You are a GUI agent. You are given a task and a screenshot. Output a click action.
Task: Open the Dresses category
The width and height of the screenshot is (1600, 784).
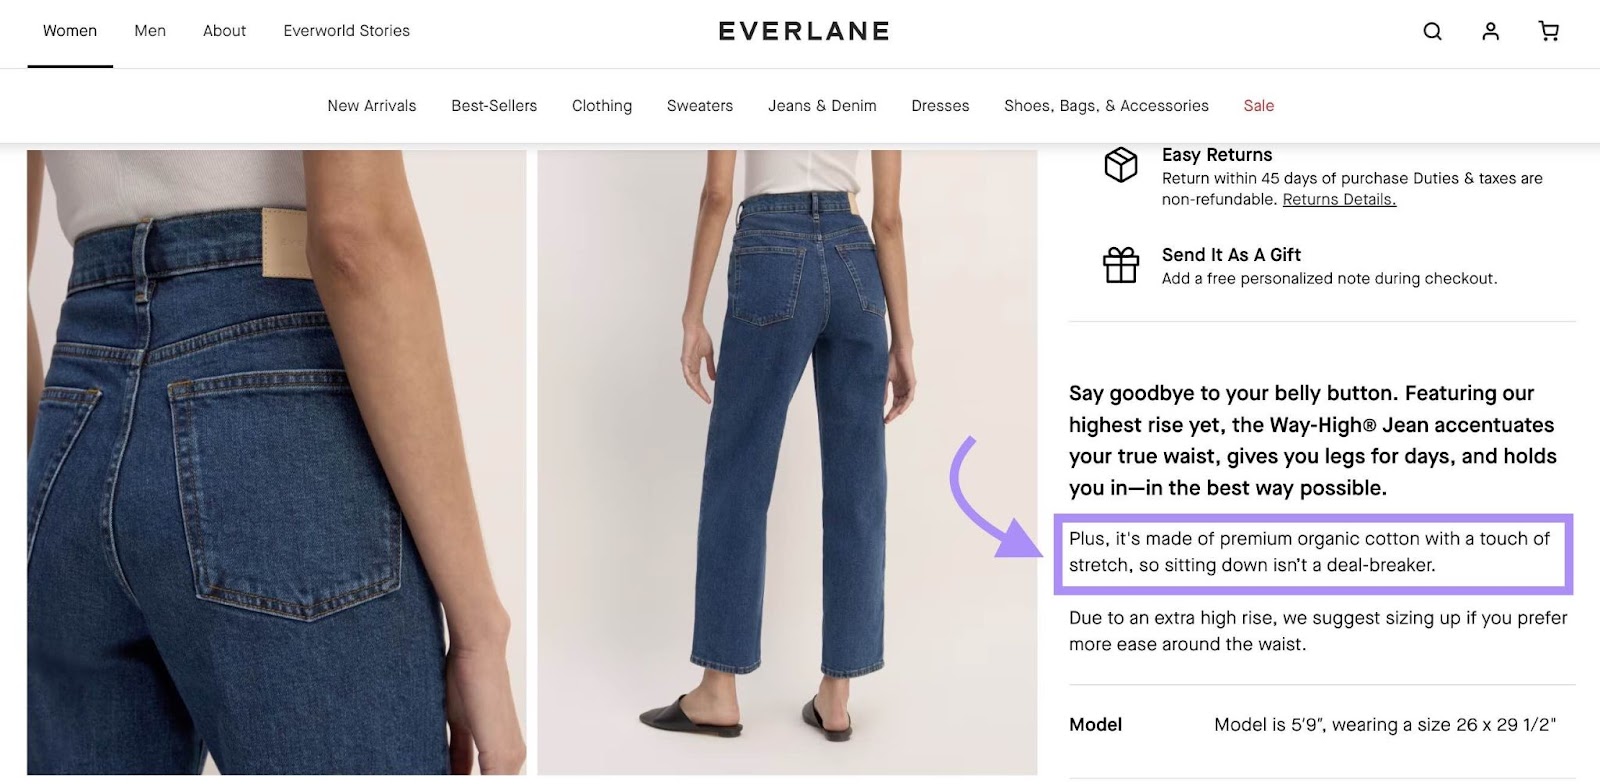click(x=939, y=105)
